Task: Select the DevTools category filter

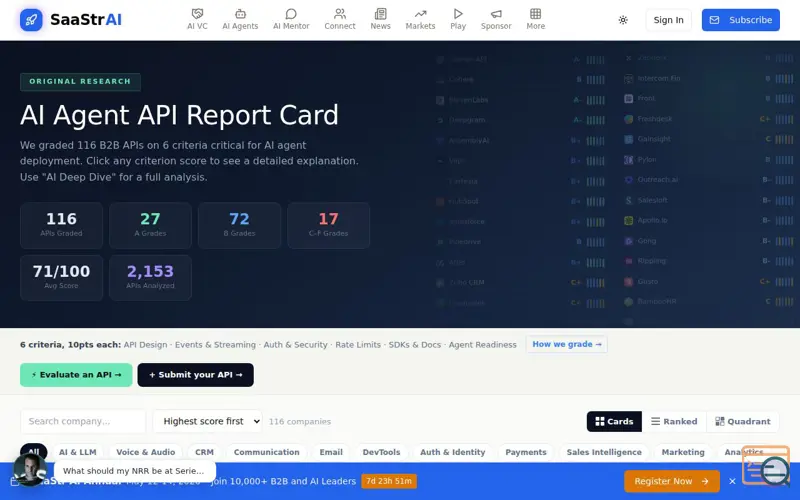Action: pyautogui.click(x=381, y=452)
